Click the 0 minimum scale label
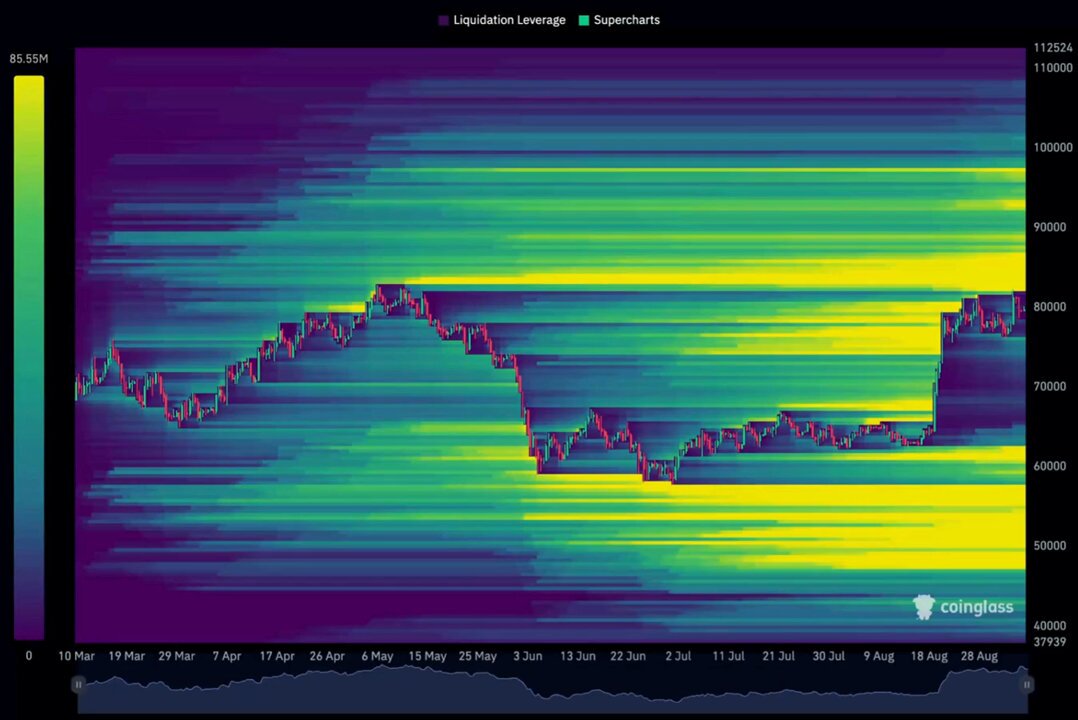 pyautogui.click(x=29, y=656)
